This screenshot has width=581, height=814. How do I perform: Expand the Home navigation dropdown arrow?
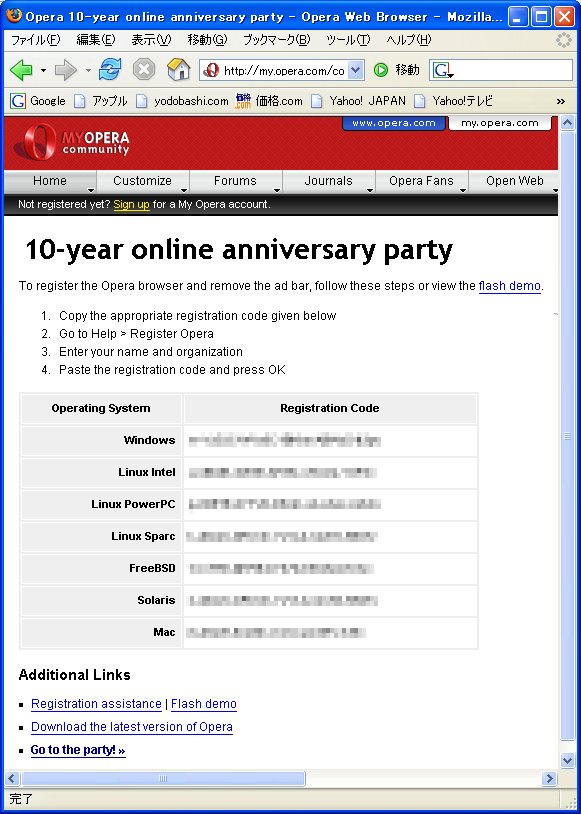91,189
